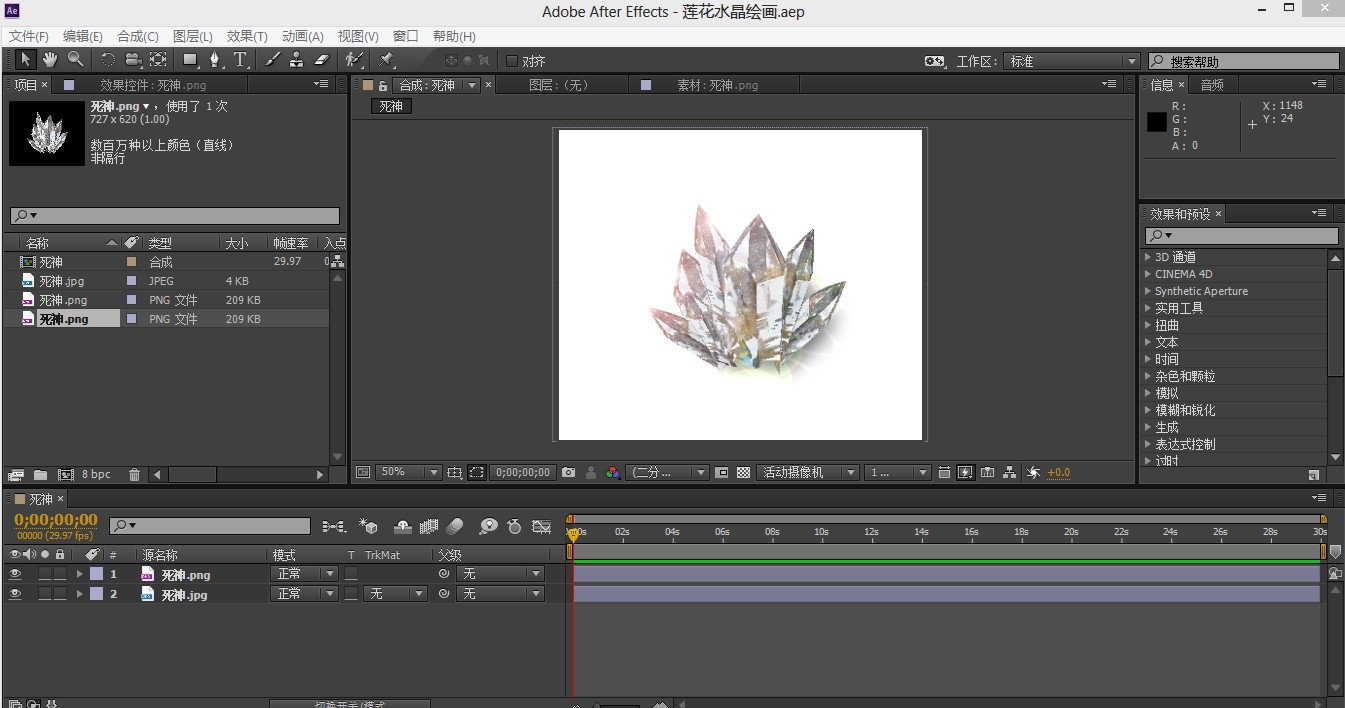Take a snapshot with the camera icon

(569, 472)
